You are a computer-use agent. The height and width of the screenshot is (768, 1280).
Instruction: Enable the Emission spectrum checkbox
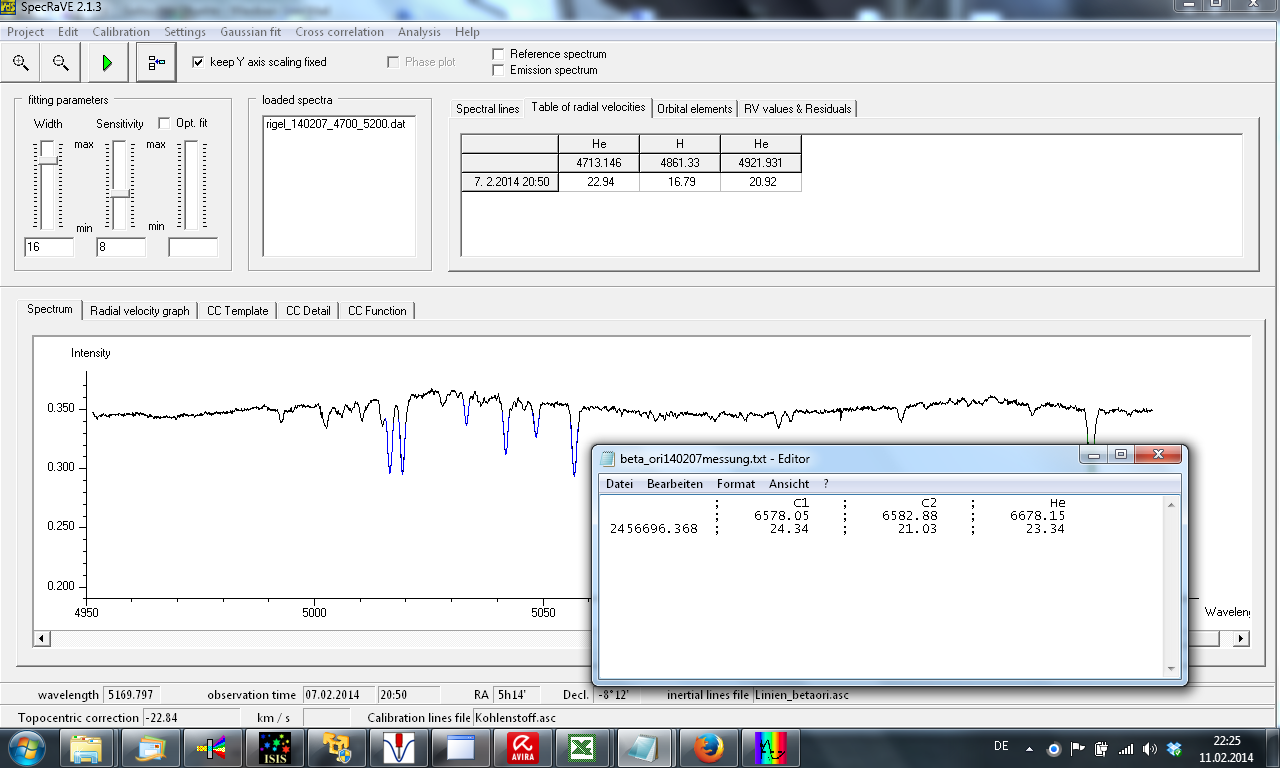499,70
